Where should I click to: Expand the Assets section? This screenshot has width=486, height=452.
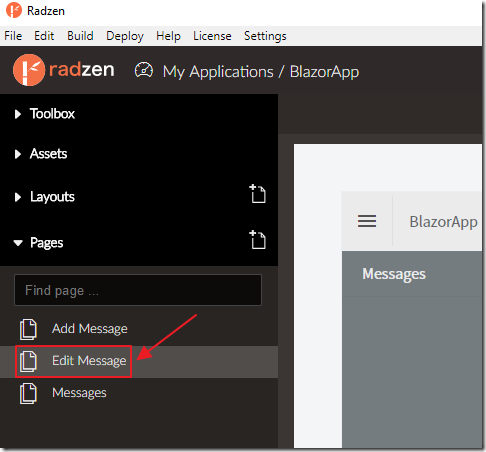click(41, 154)
